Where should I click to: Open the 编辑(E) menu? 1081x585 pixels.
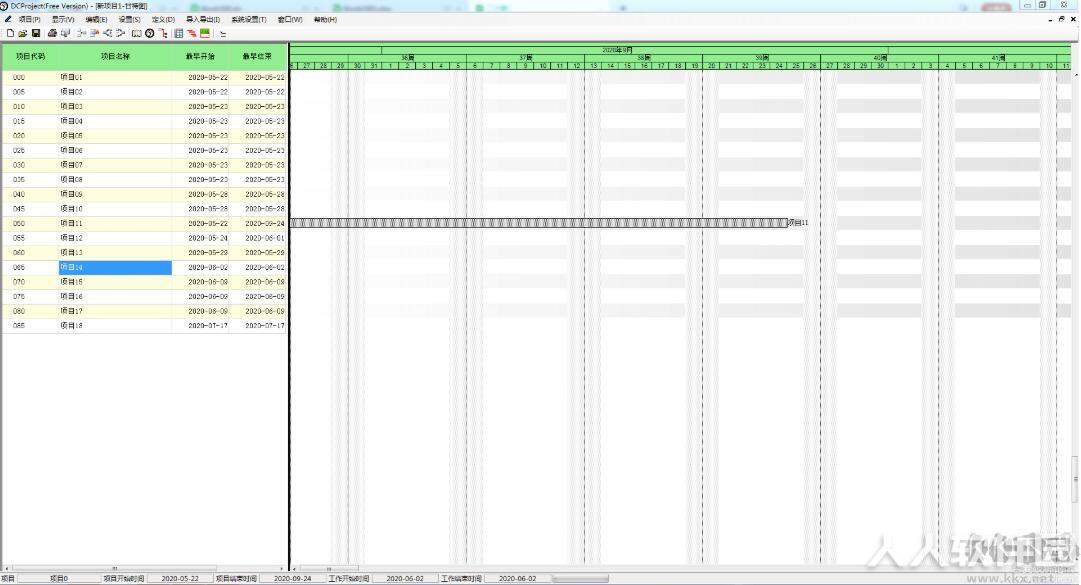click(96, 19)
